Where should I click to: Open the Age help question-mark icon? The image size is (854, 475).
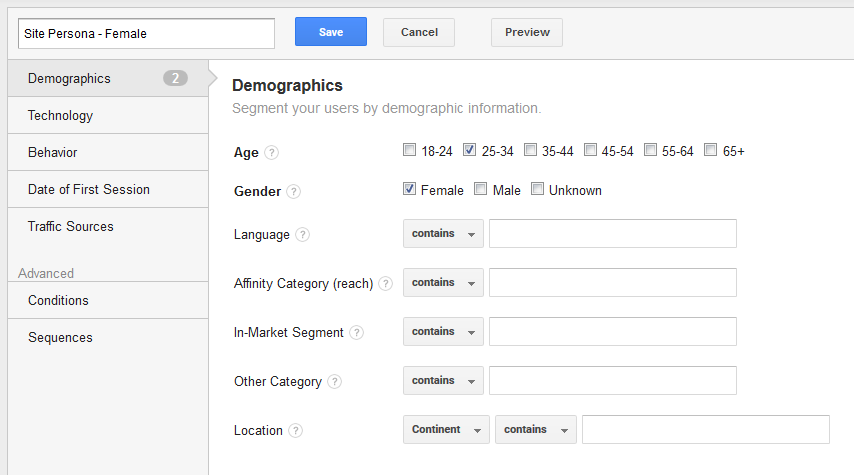click(x=271, y=153)
